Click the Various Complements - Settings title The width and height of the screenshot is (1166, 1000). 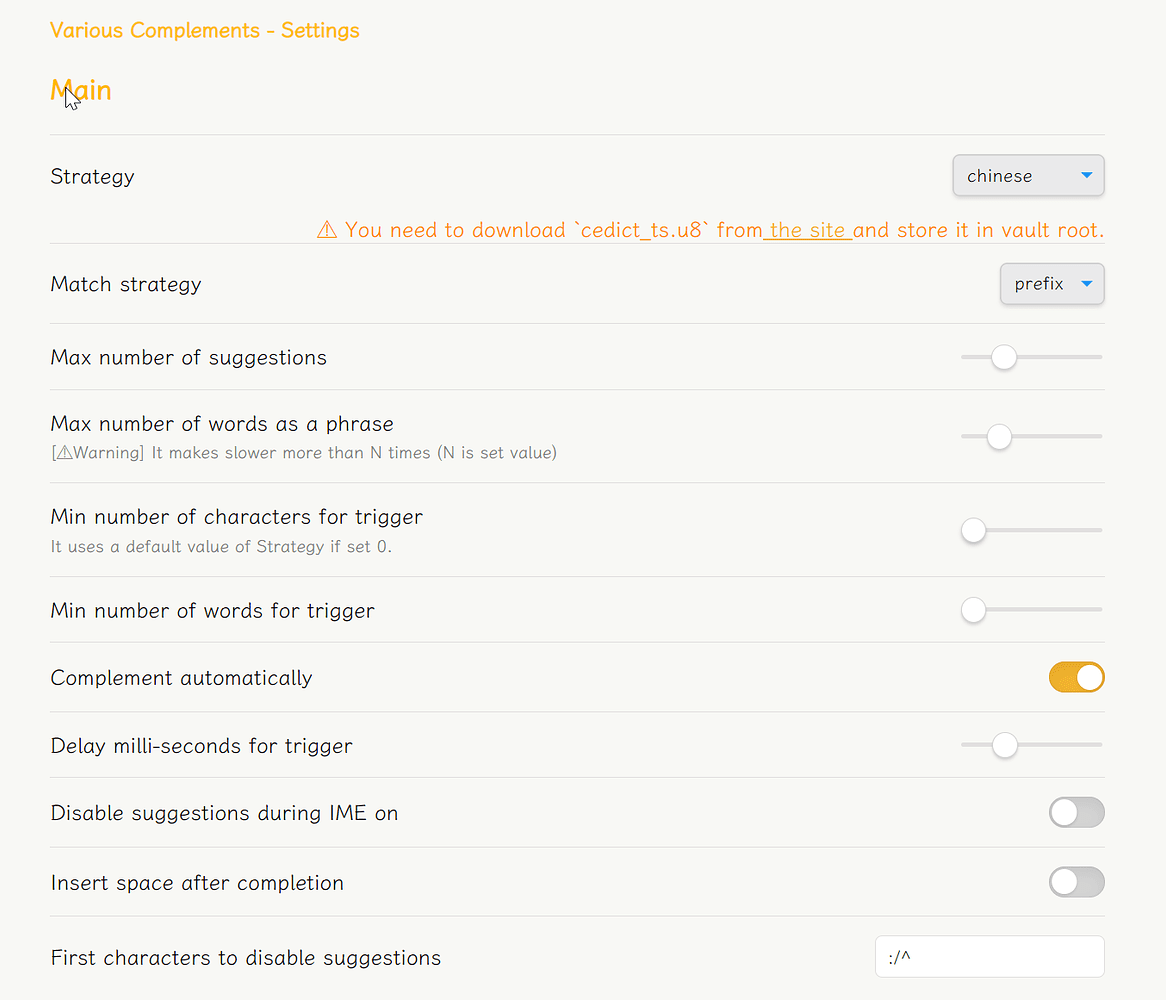tap(205, 30)
